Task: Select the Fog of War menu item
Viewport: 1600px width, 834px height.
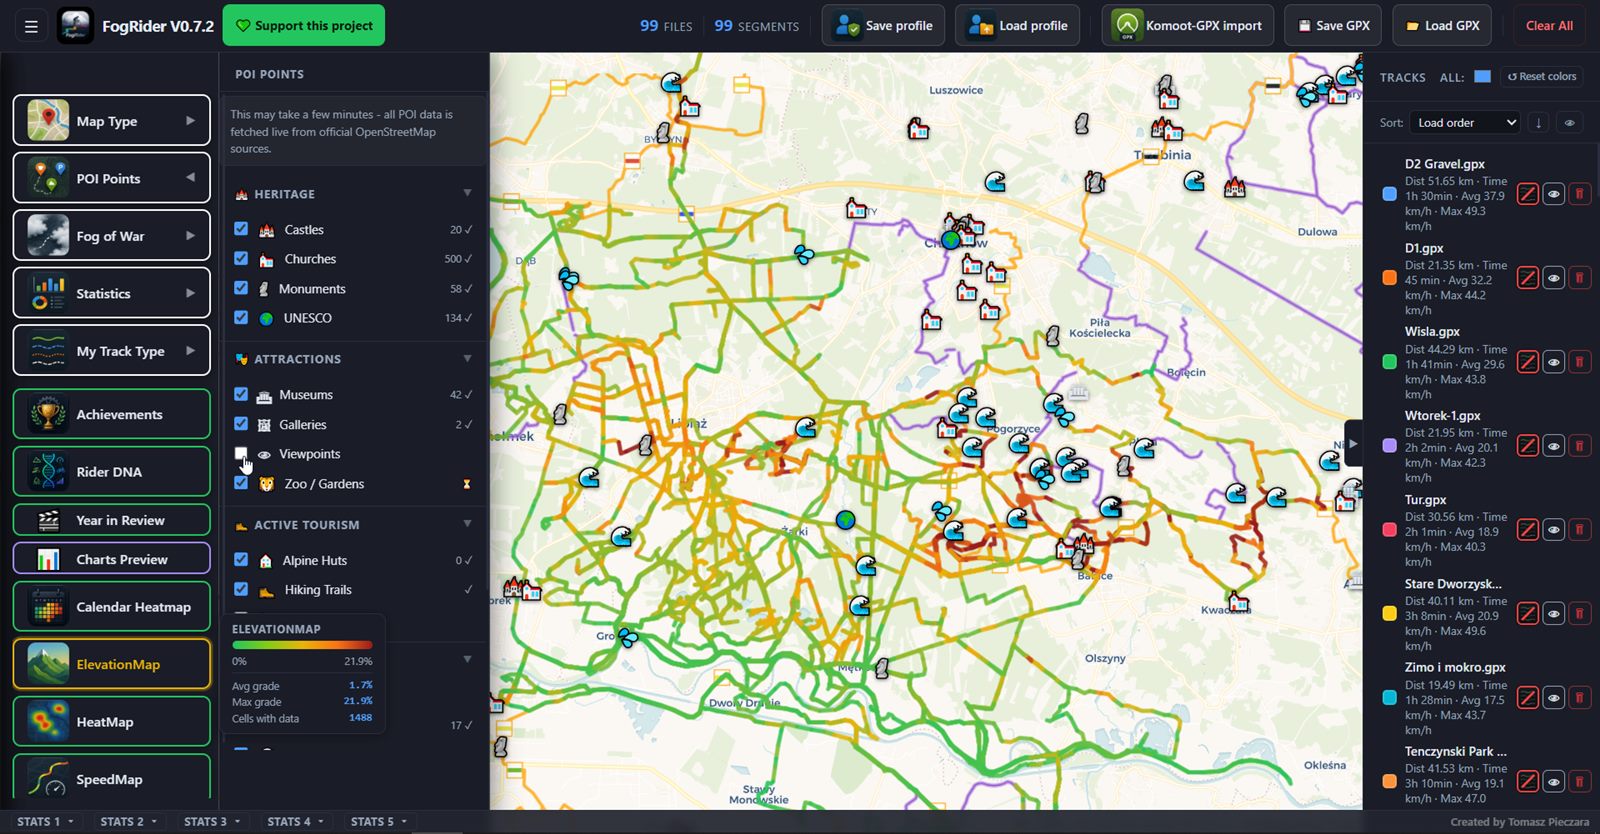Action: [112, 236]
